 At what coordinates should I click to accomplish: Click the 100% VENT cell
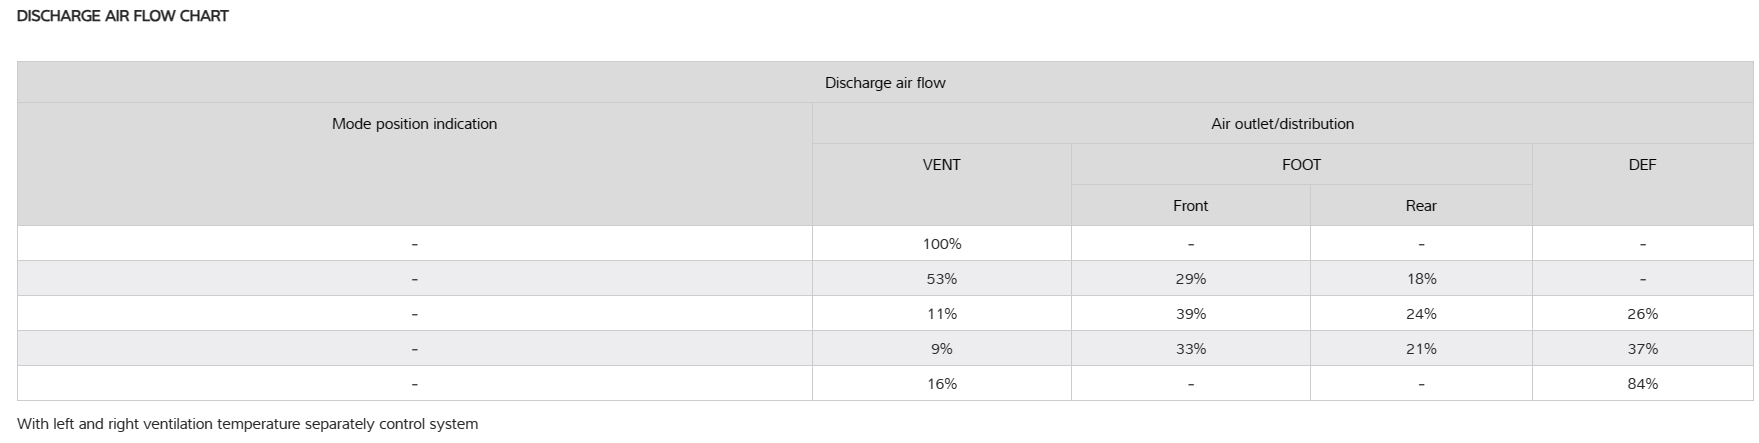(x=941, y=244)
